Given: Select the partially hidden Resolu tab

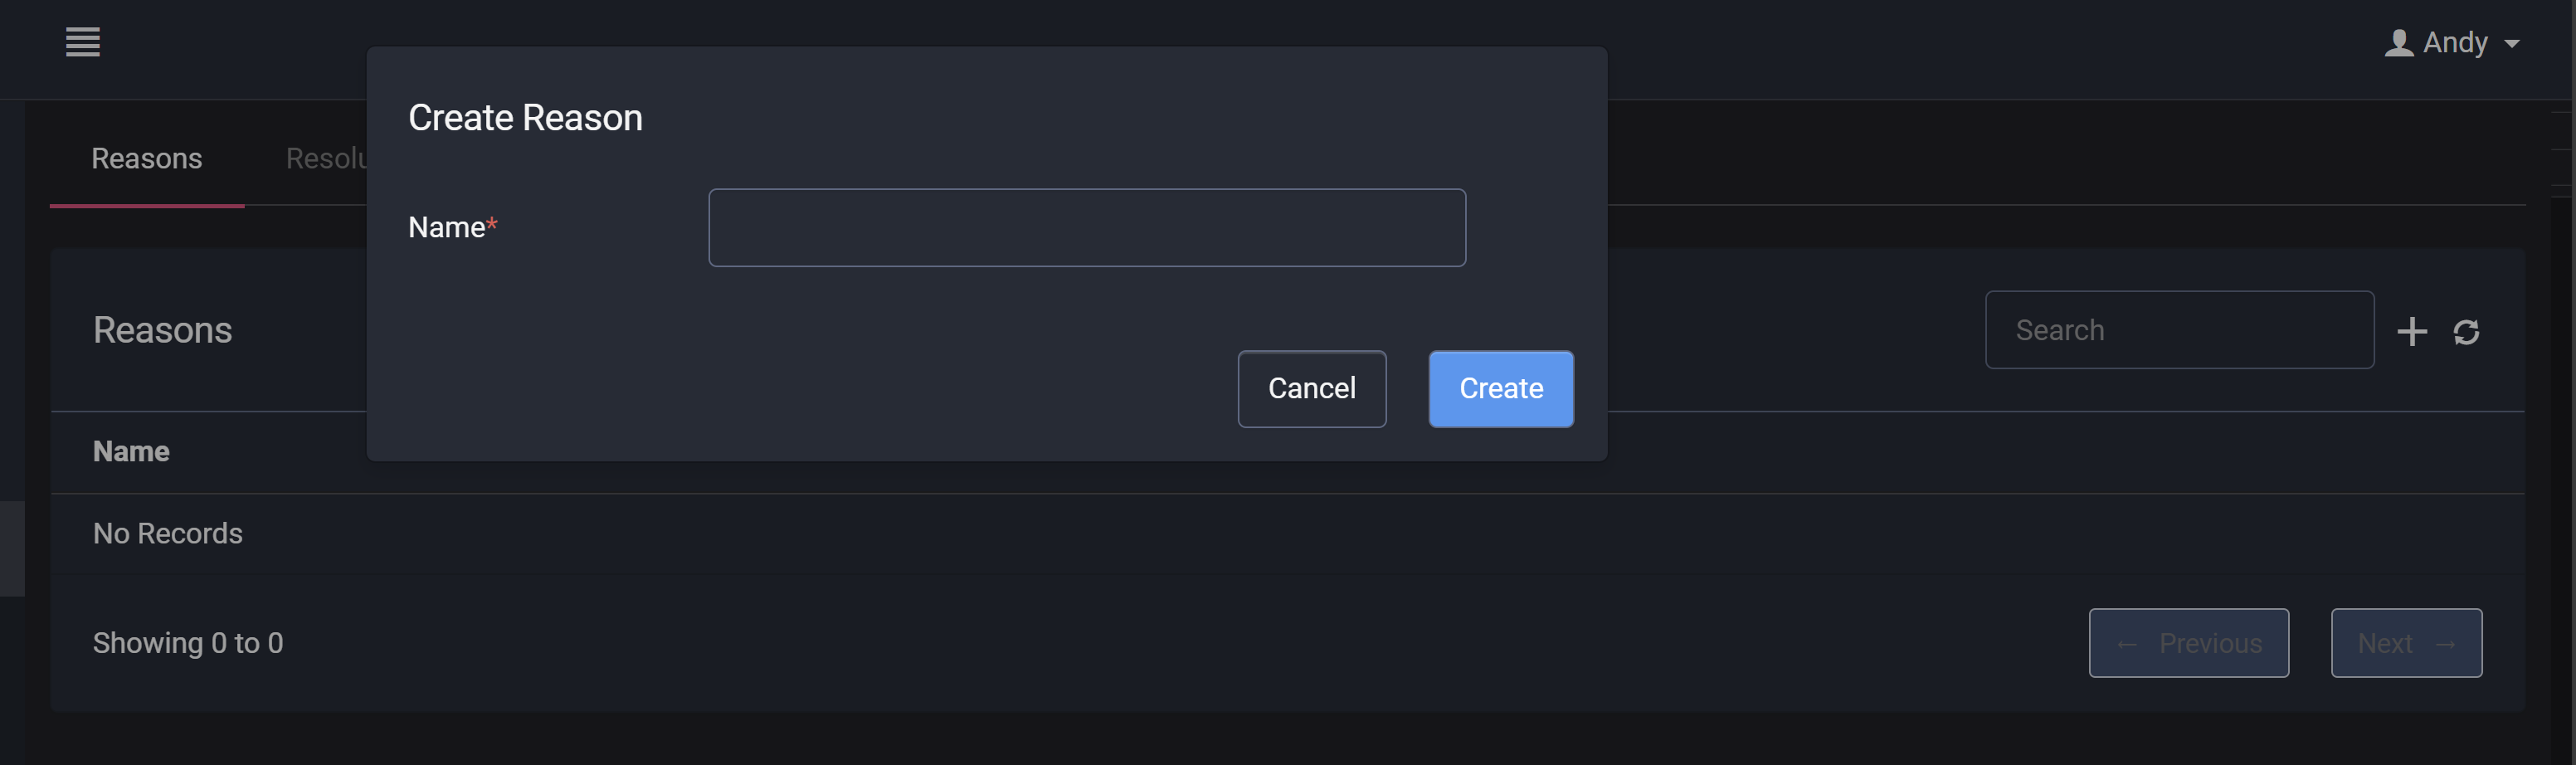Looking at the screenshot, I should click(x=326, y=159).
